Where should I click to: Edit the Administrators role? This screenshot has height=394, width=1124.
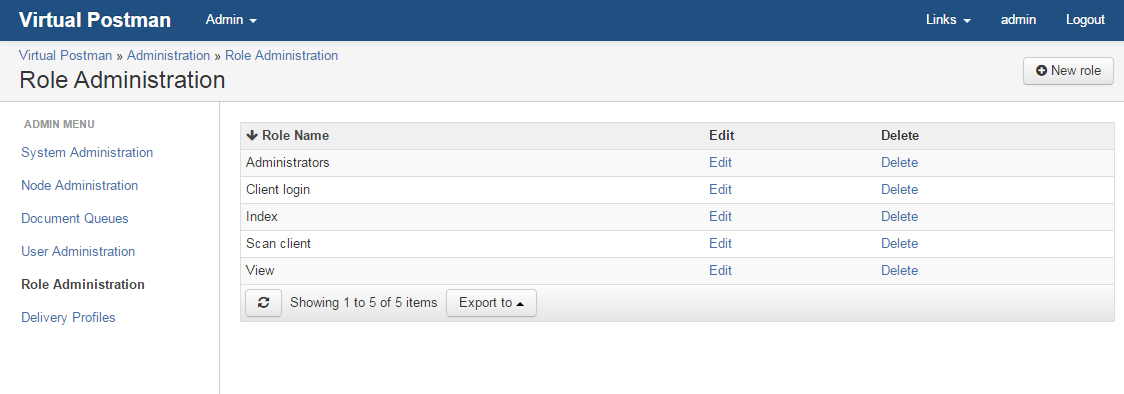[x=720, y=163]
